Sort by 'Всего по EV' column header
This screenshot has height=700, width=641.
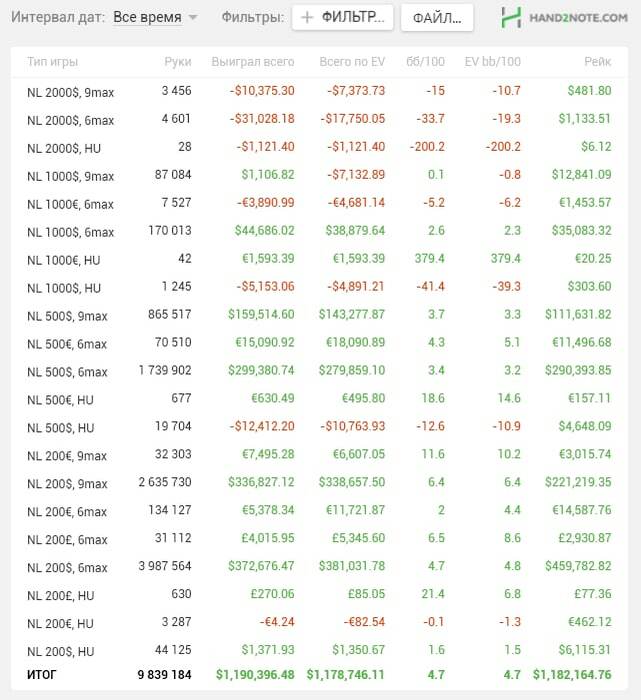[x=352, y=62]
